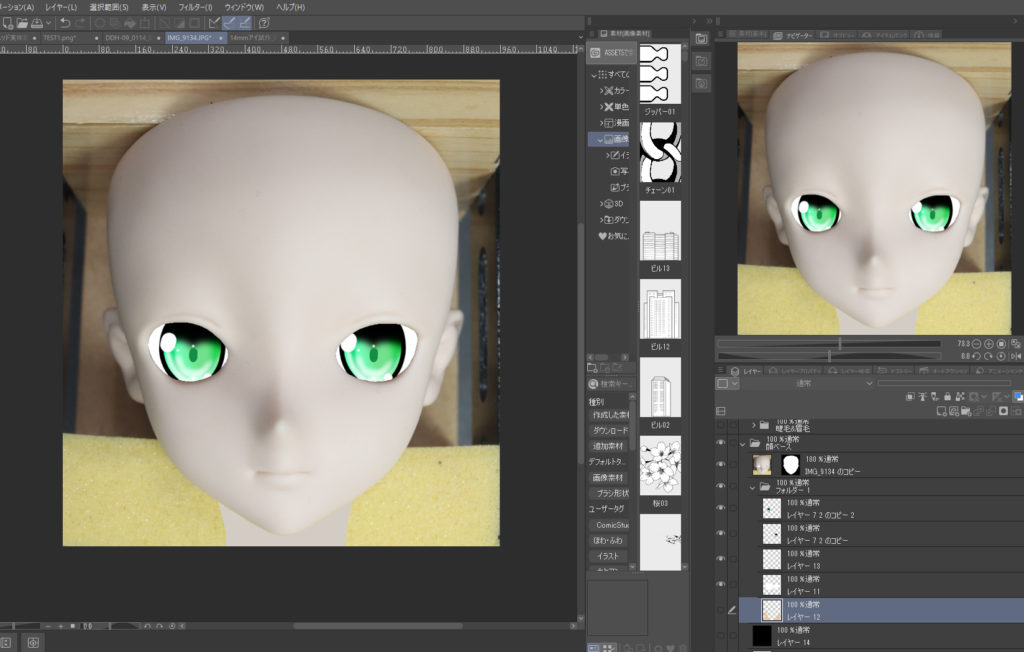This screenshot has width=1024, height=652.
Task: Switch to the TEST1.png document tab
Action: click(x=58, y=37)
